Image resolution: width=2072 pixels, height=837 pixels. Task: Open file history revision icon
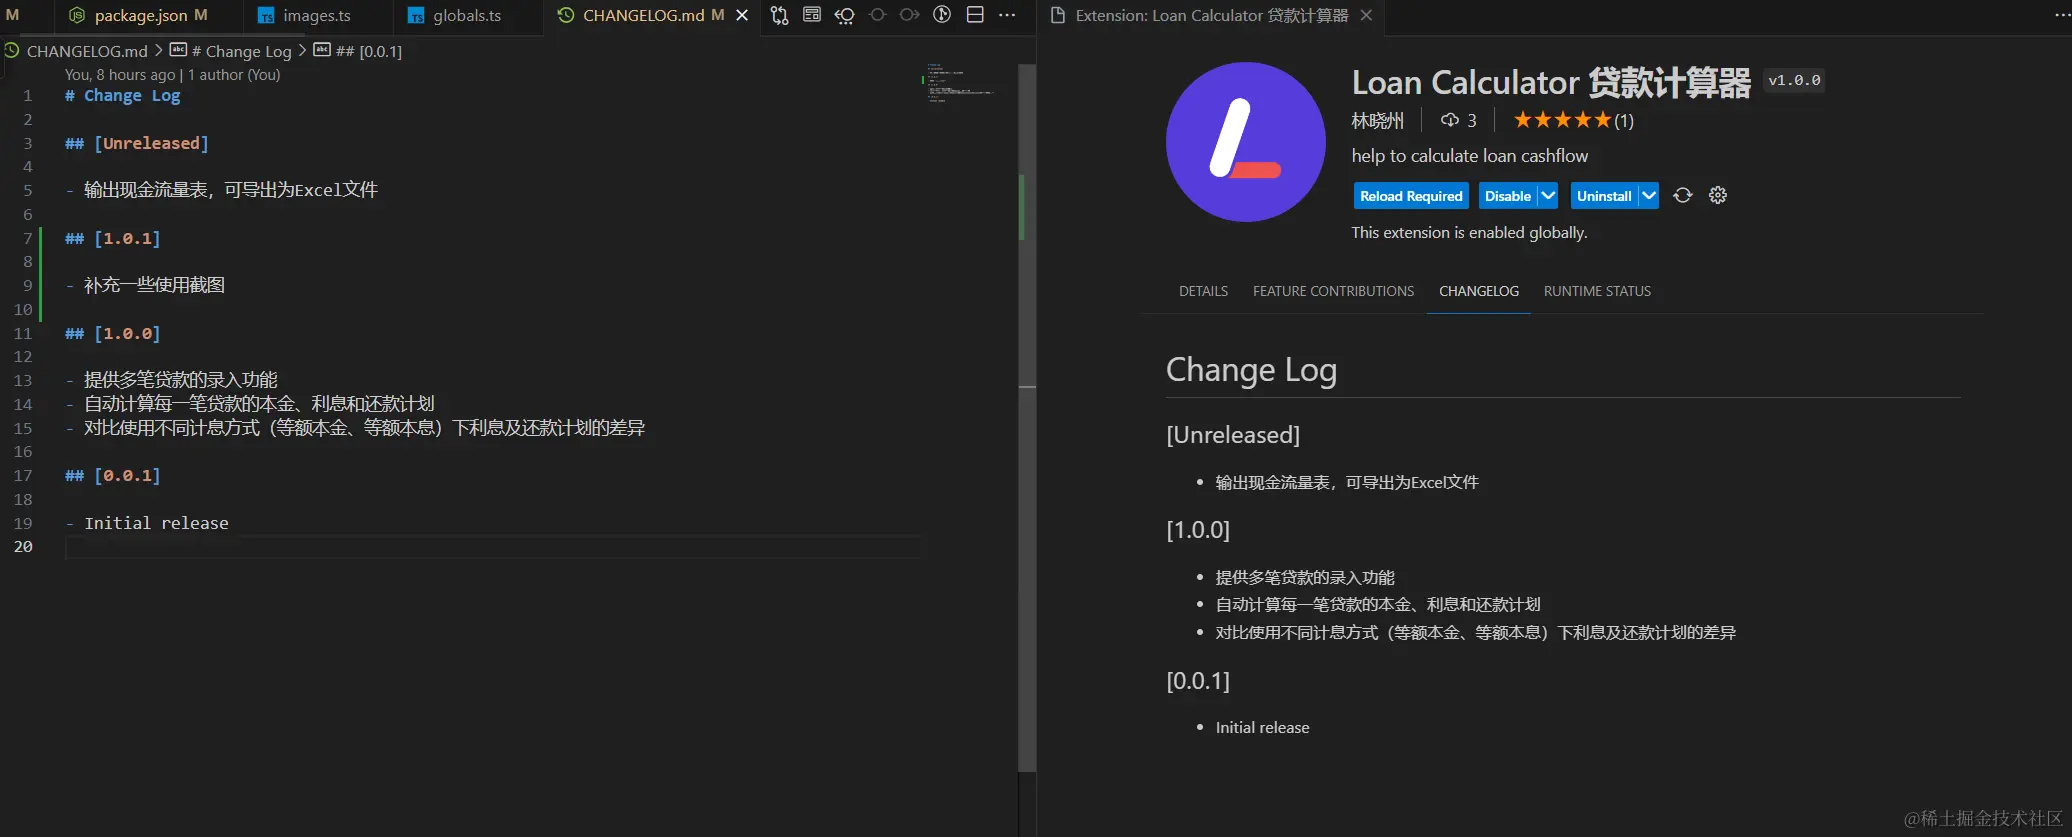point(845,15)
